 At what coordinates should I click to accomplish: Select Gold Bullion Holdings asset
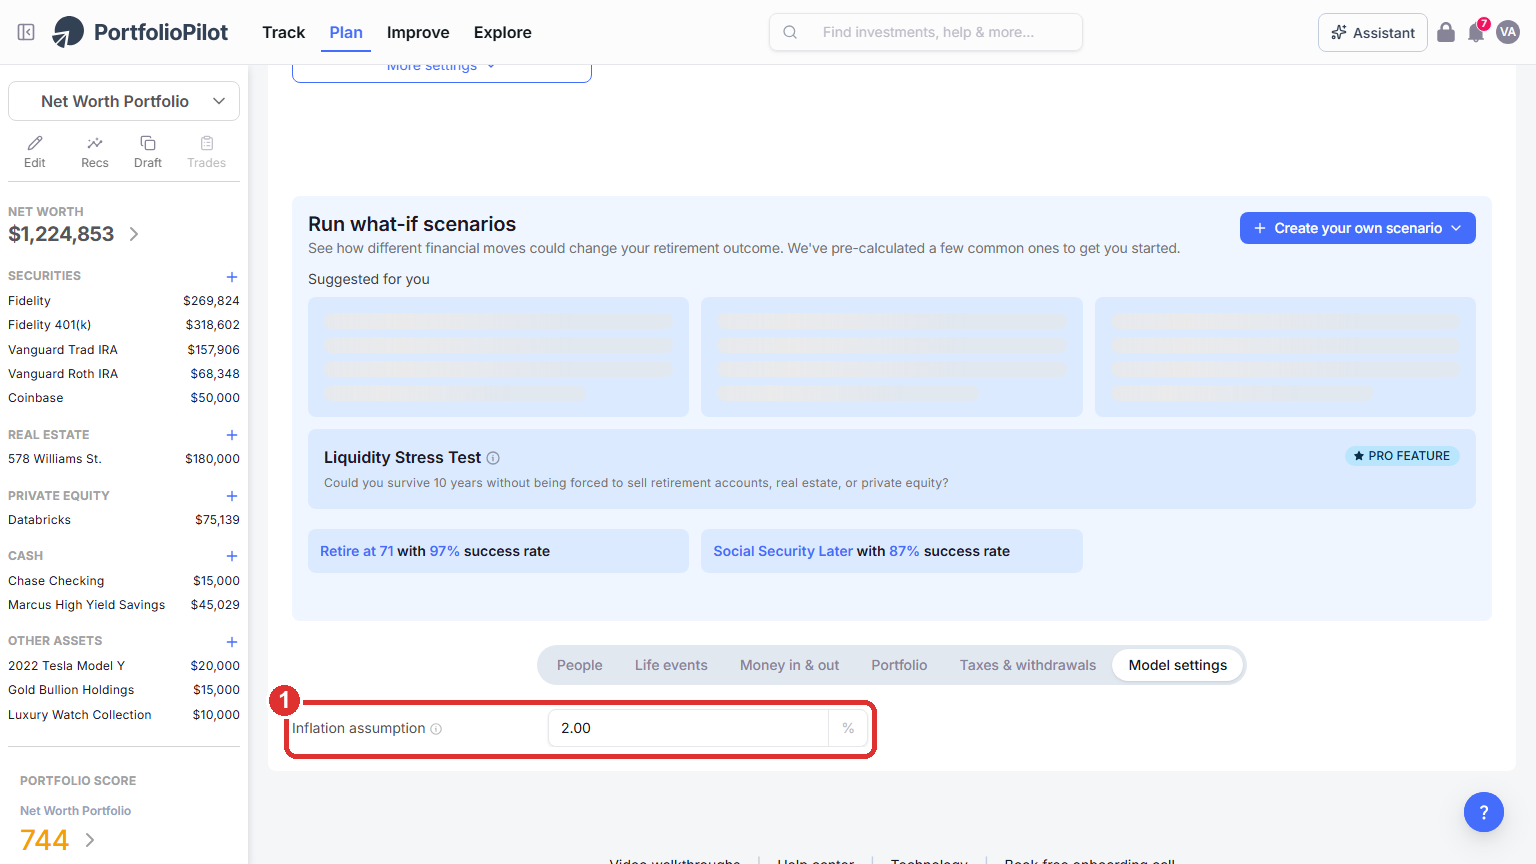[124, 690]
